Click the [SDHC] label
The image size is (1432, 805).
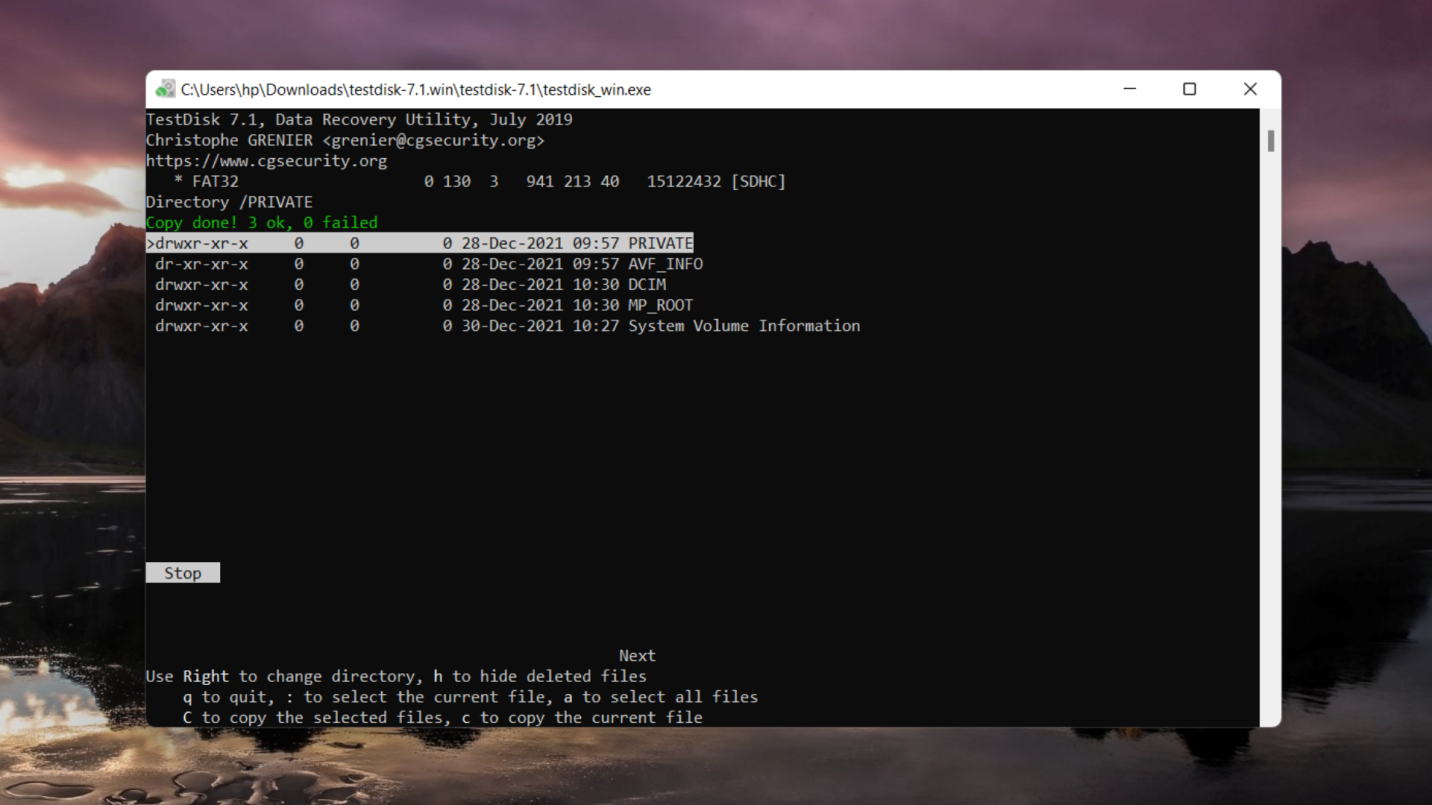(x=759, y=181)
